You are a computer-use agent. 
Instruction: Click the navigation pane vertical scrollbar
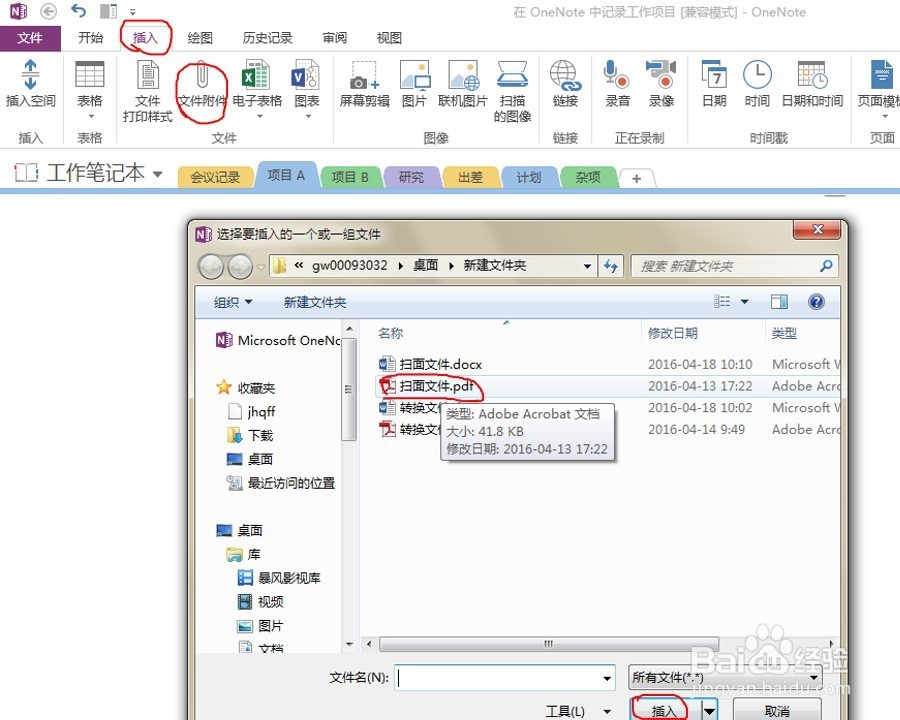point(349,389)
